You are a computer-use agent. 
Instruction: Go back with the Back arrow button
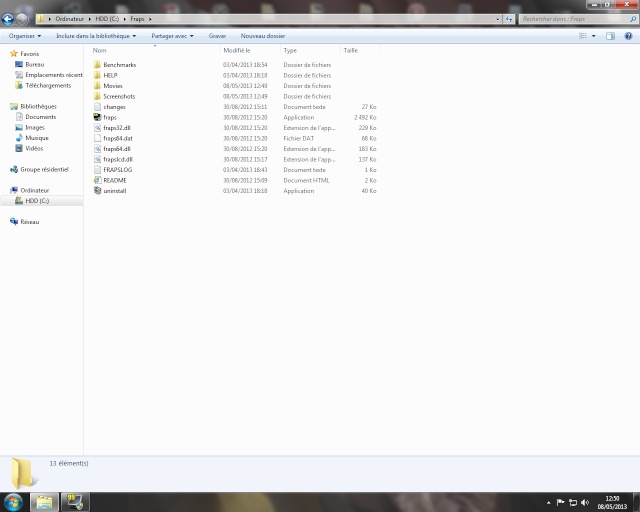click(x=7, y=19)
